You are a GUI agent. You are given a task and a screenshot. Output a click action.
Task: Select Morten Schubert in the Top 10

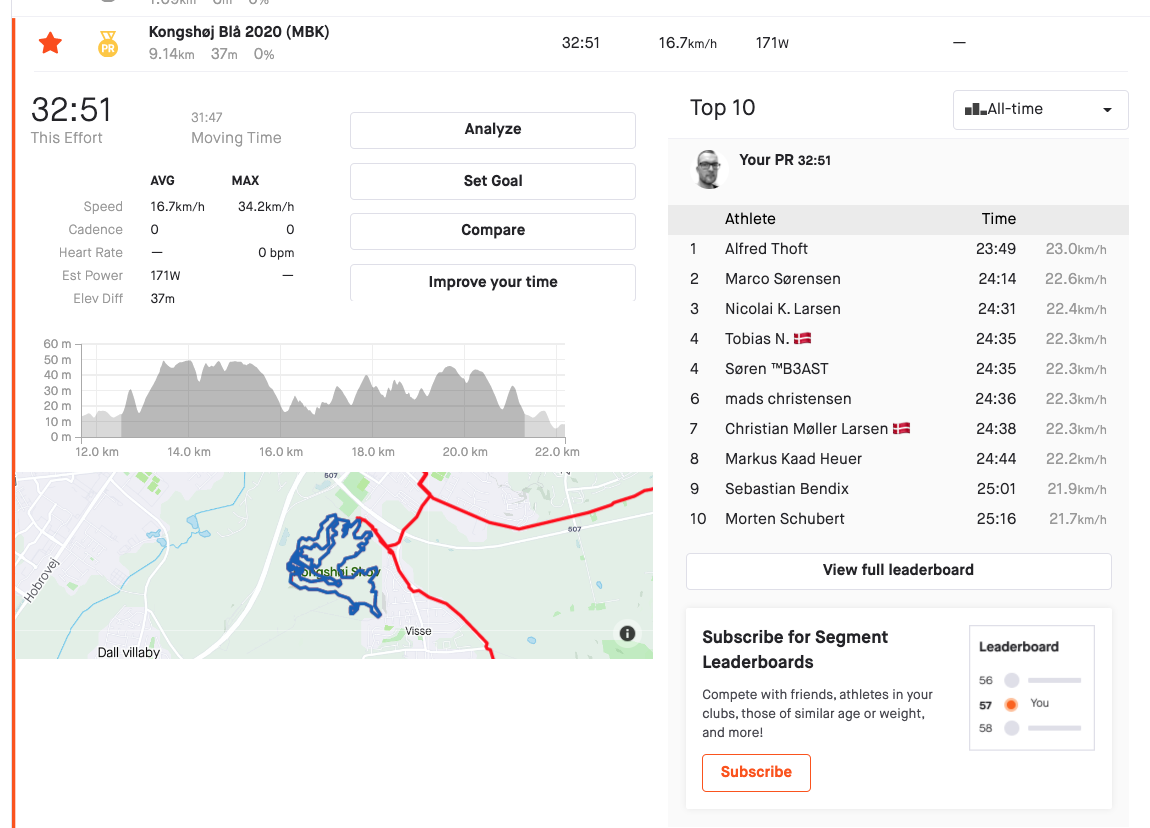(x=784, y=519)
